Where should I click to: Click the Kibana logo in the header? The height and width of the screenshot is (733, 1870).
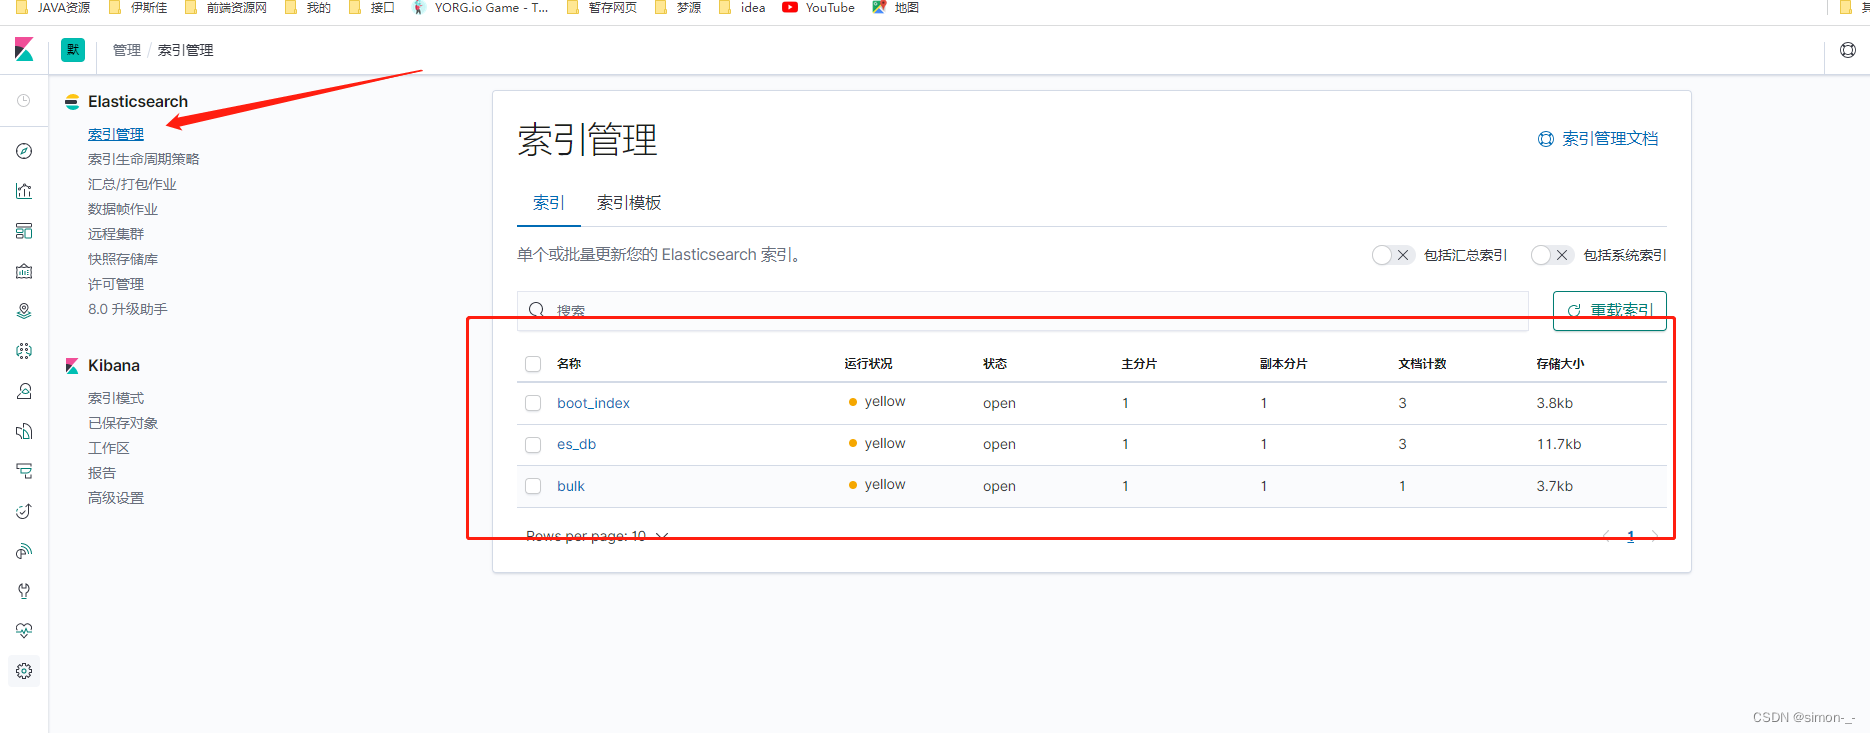[24, 49]
